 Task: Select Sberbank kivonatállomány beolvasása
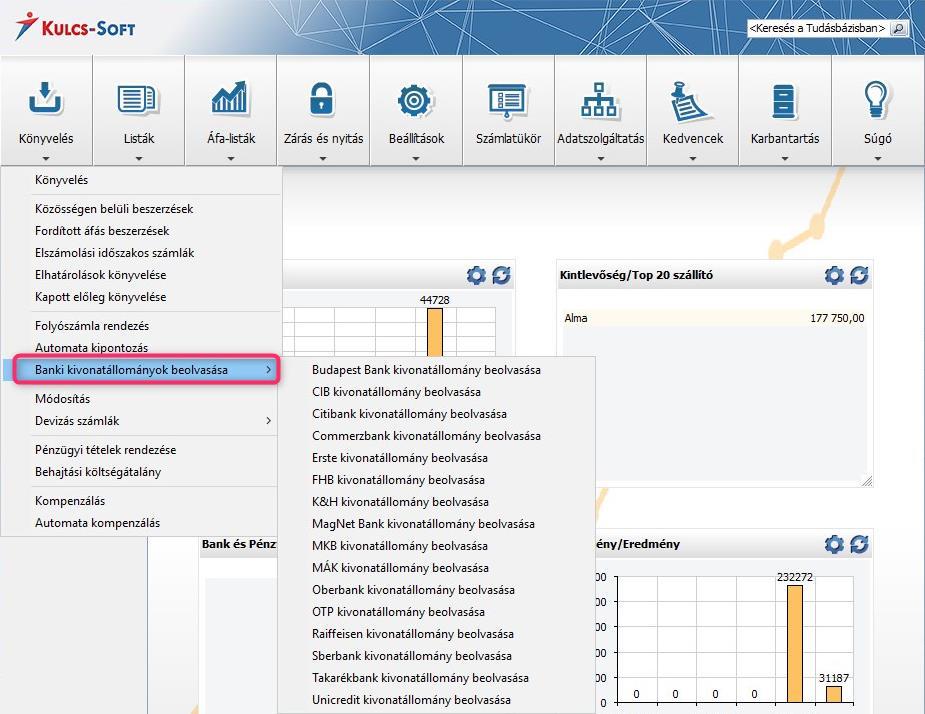click(437, 656)
